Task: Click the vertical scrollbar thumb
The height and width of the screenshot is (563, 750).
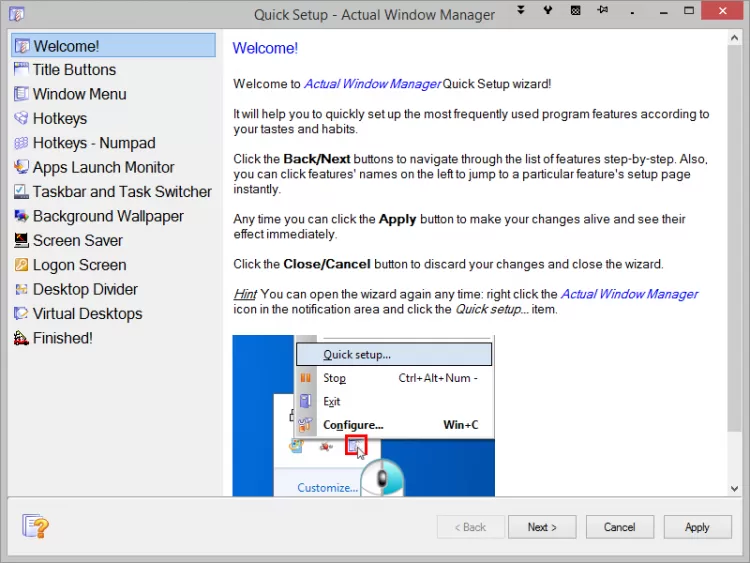Action: click(734, 238)
